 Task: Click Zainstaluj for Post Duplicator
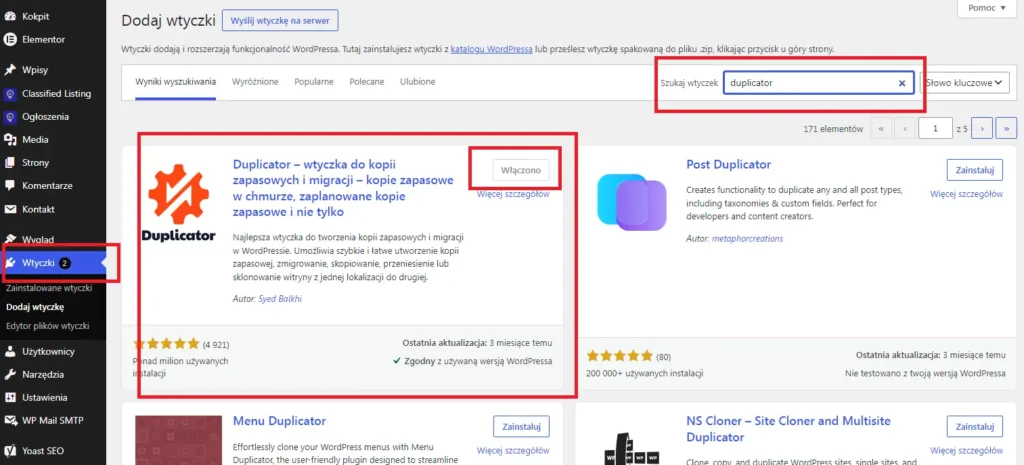pyautogui.click(x=974, y=170)
